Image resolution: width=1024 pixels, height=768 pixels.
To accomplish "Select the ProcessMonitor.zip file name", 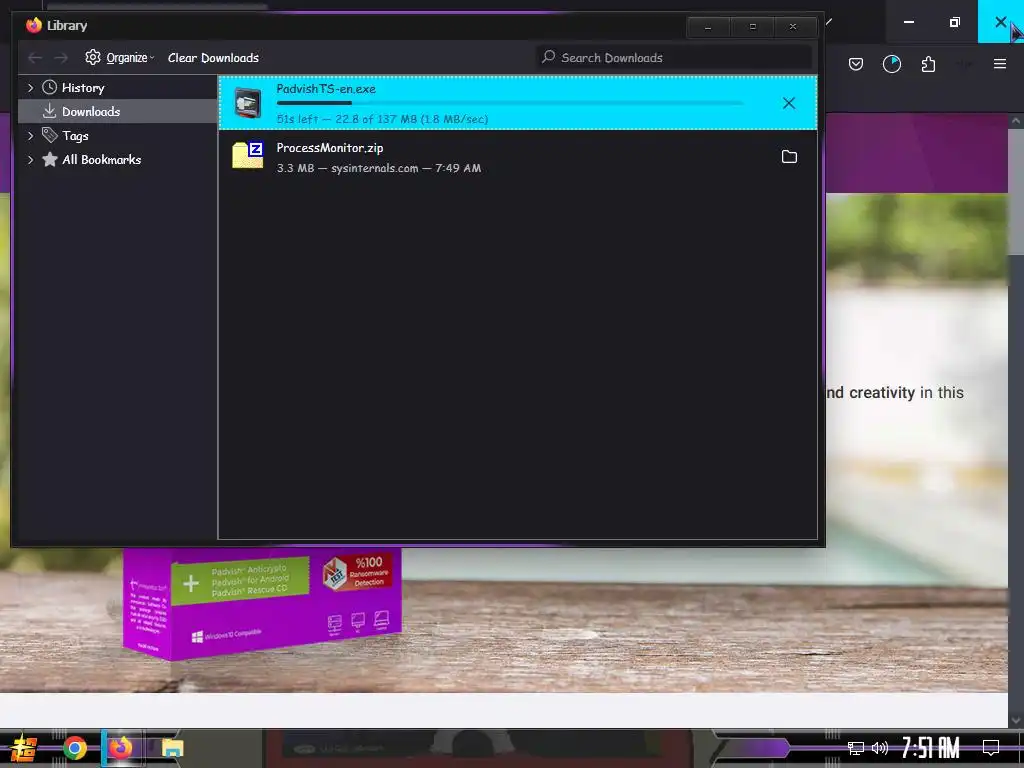I will [x=330, y=148].
